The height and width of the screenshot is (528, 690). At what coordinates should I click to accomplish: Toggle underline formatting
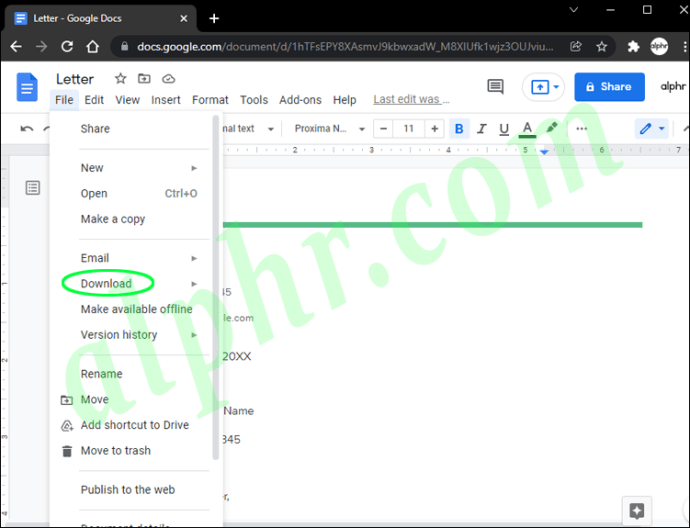click(504, 128)
